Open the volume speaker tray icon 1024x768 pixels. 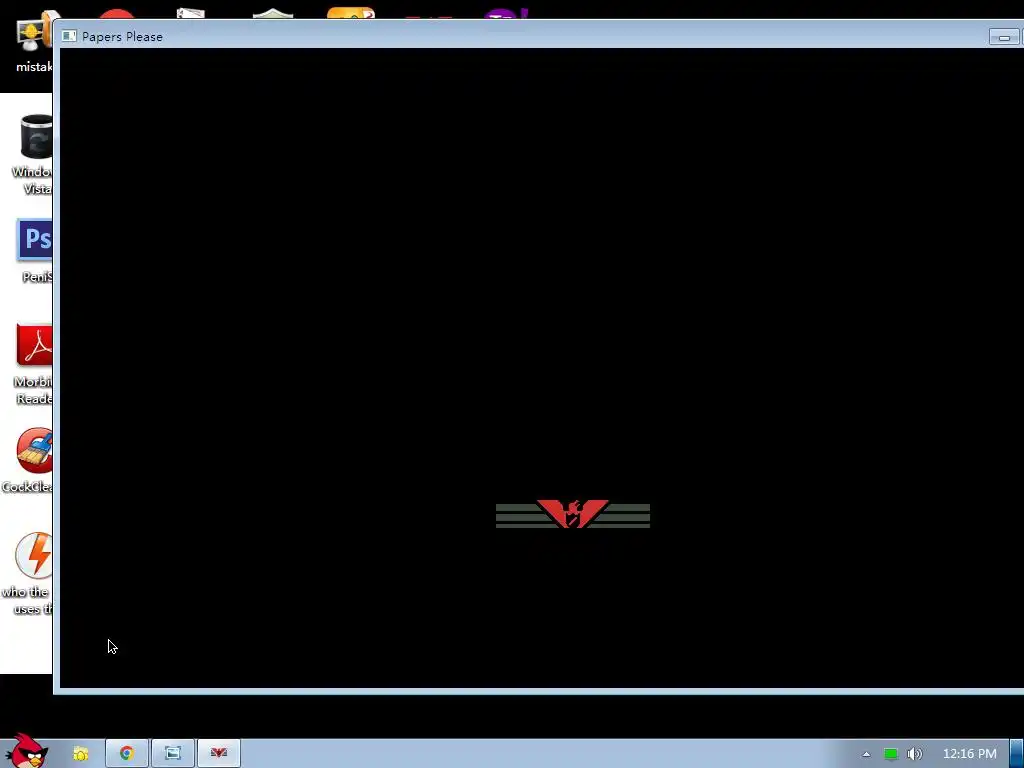[914, 754]
